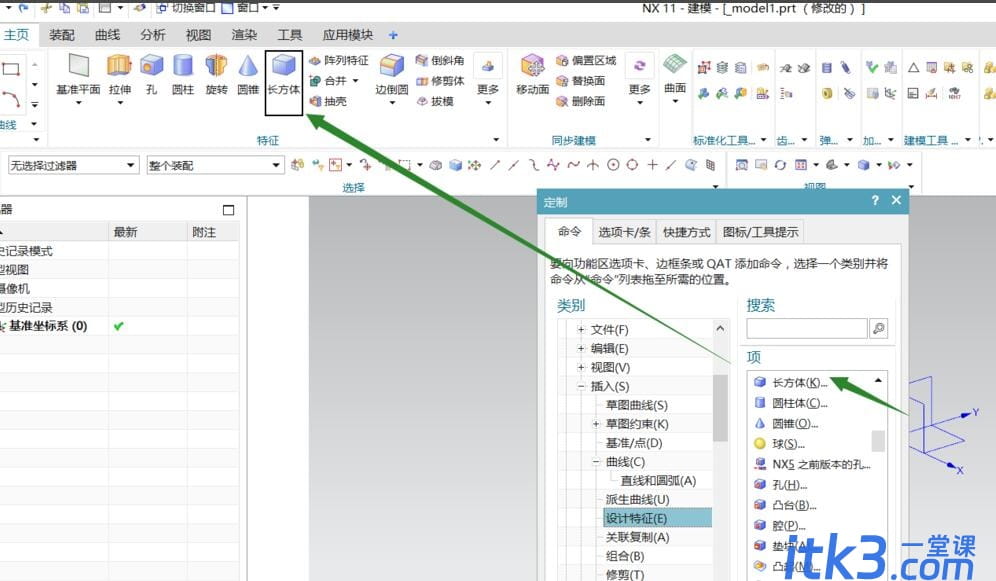The image size is (996, 581).
Task: Select 凸台(B) item in command list
Action: [784, 505]
